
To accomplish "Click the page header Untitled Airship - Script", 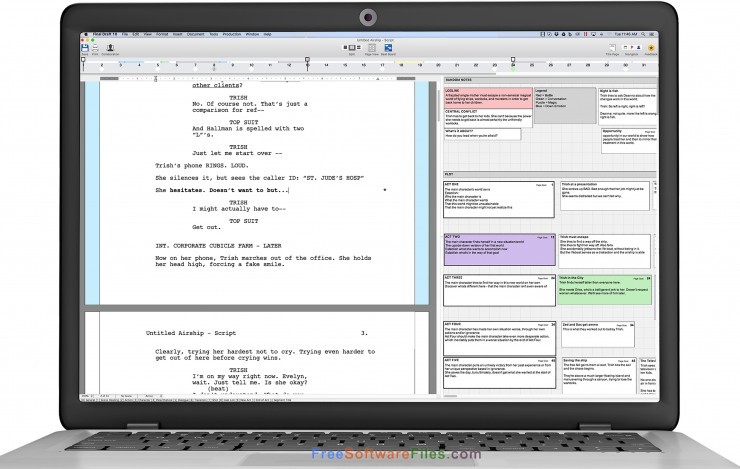I will (x=191, y=333).
